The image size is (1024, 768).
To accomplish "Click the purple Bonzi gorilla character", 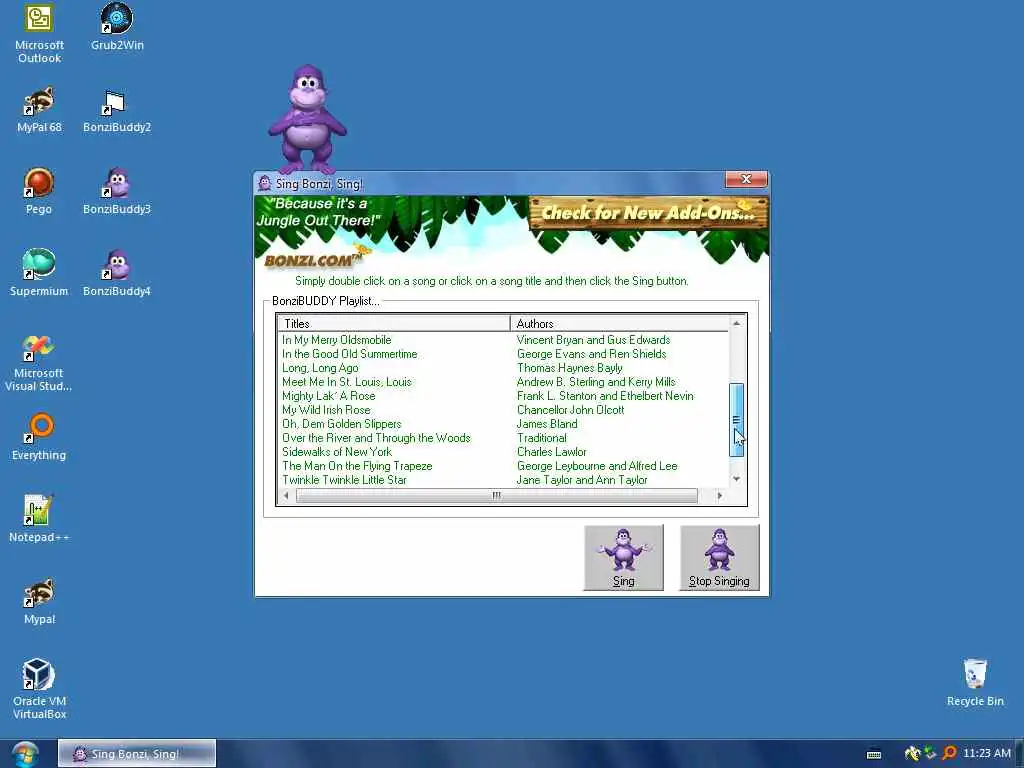I will point(307,119).
